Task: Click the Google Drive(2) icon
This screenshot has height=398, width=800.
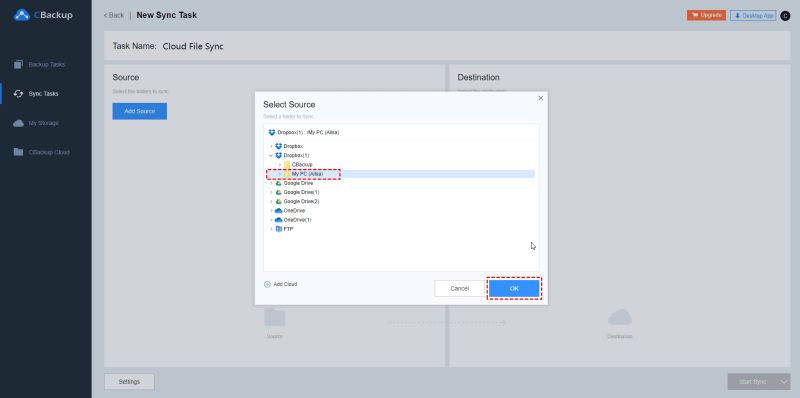Action: 279,202
